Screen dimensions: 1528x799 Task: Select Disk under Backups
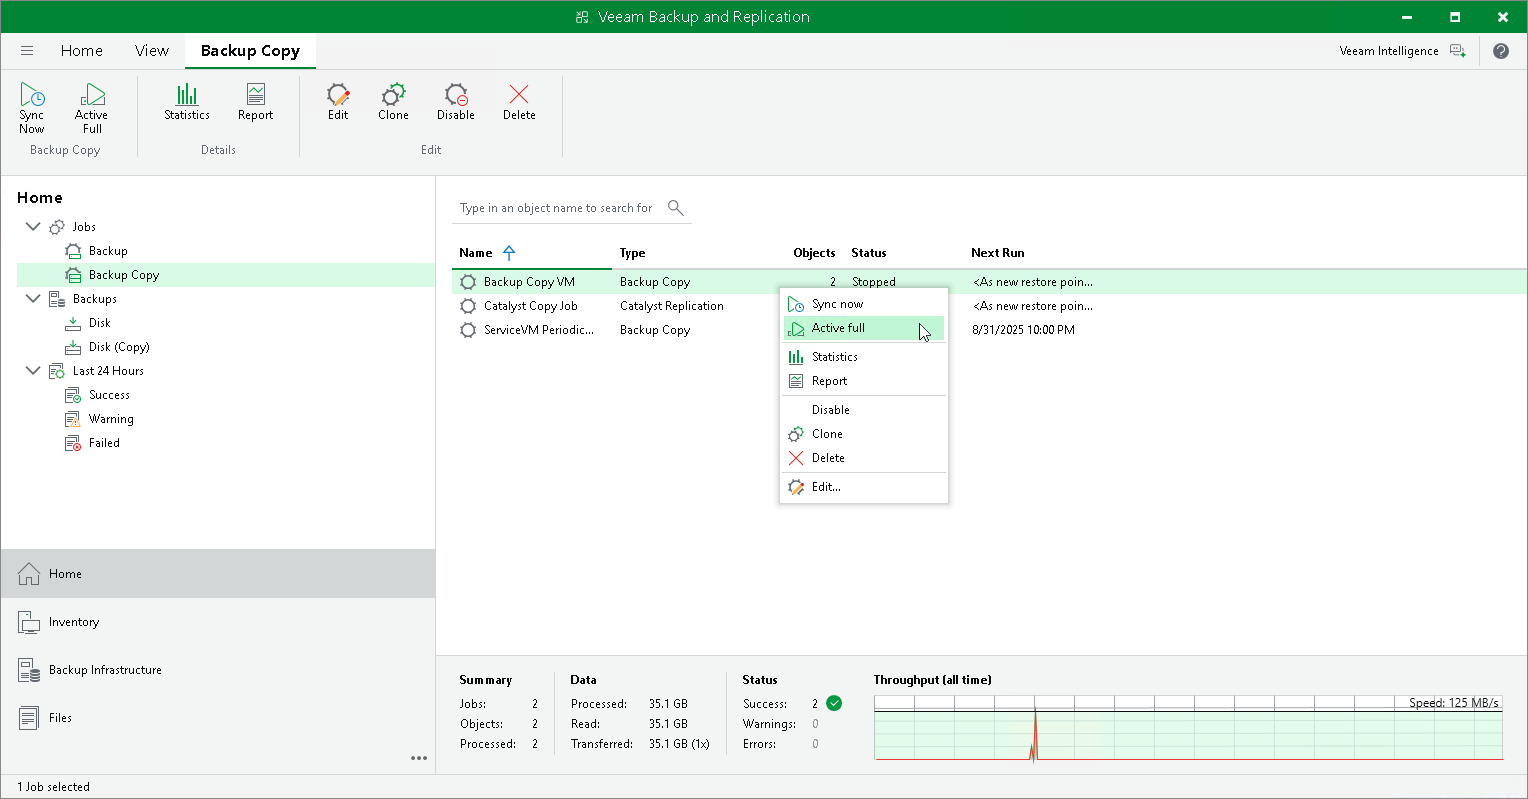pyautogui.click(x=100, y=323)
